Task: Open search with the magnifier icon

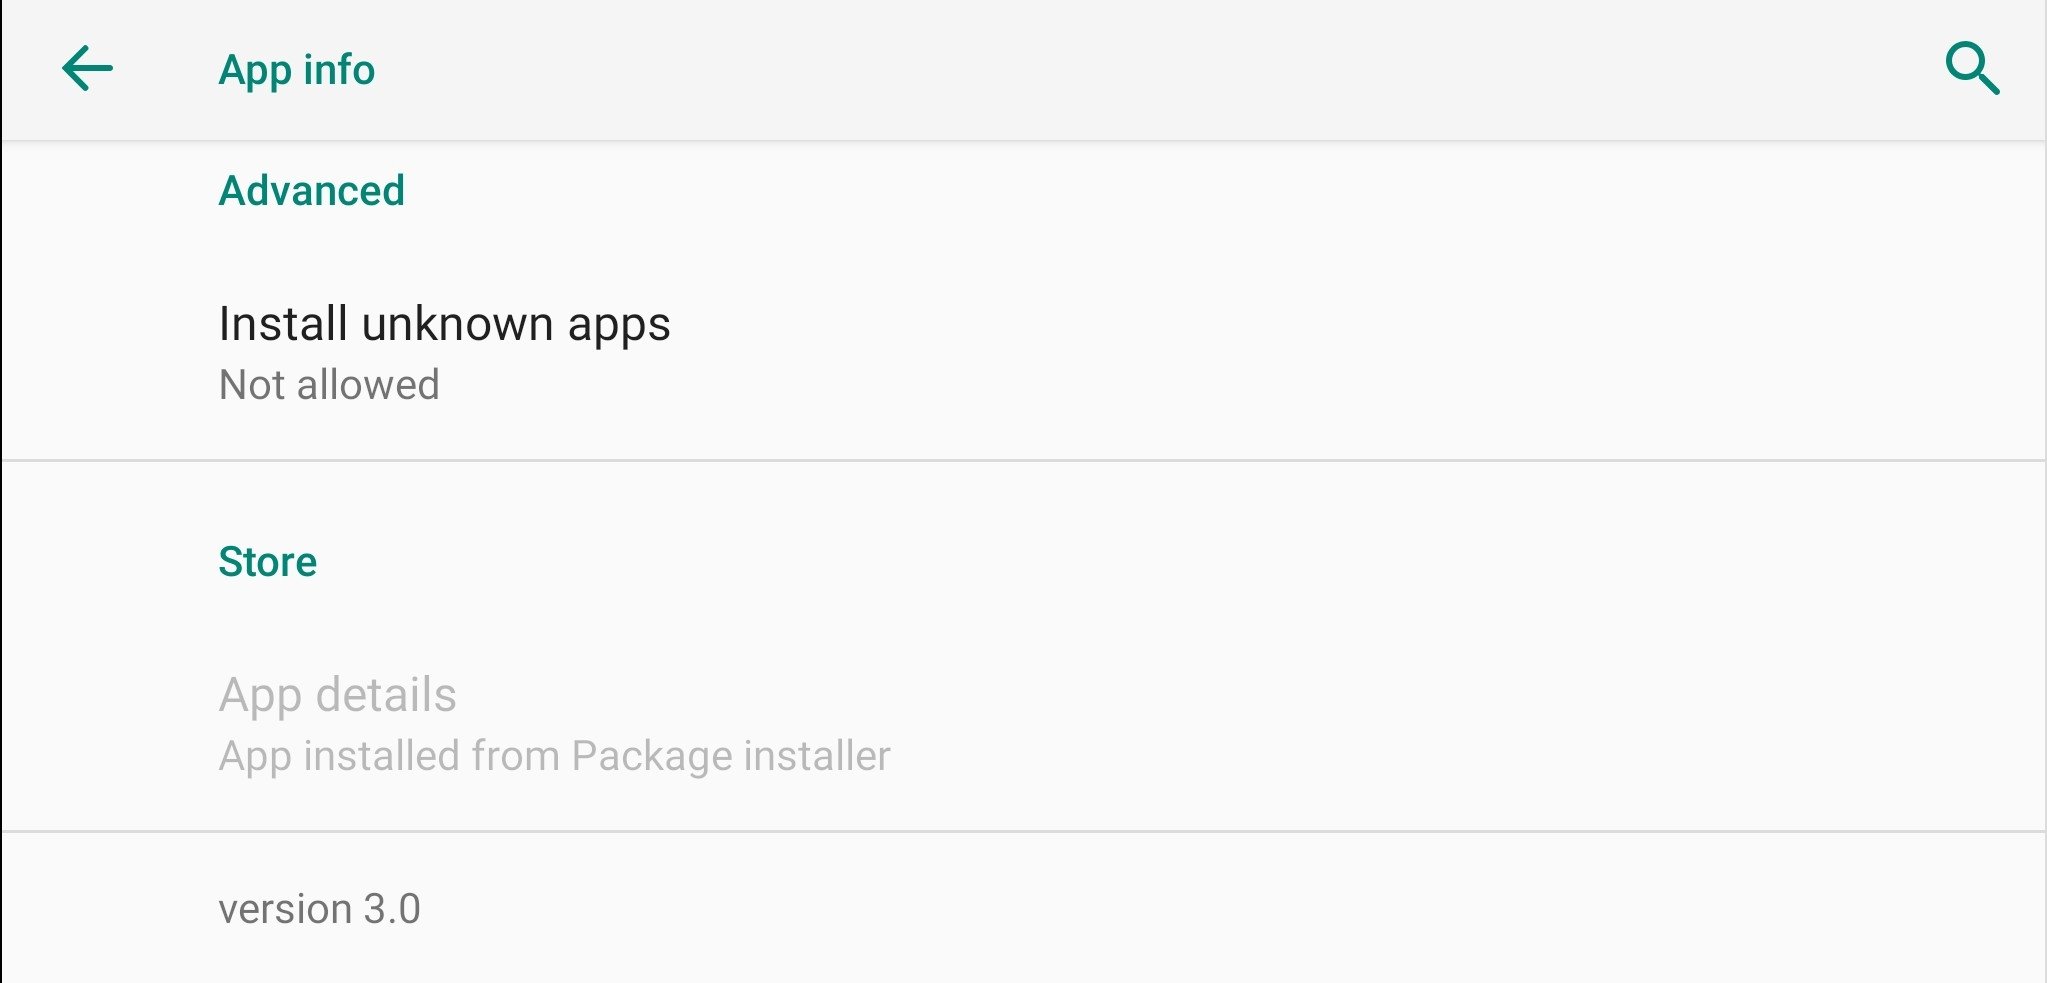Action: [x=1972, y=69]
